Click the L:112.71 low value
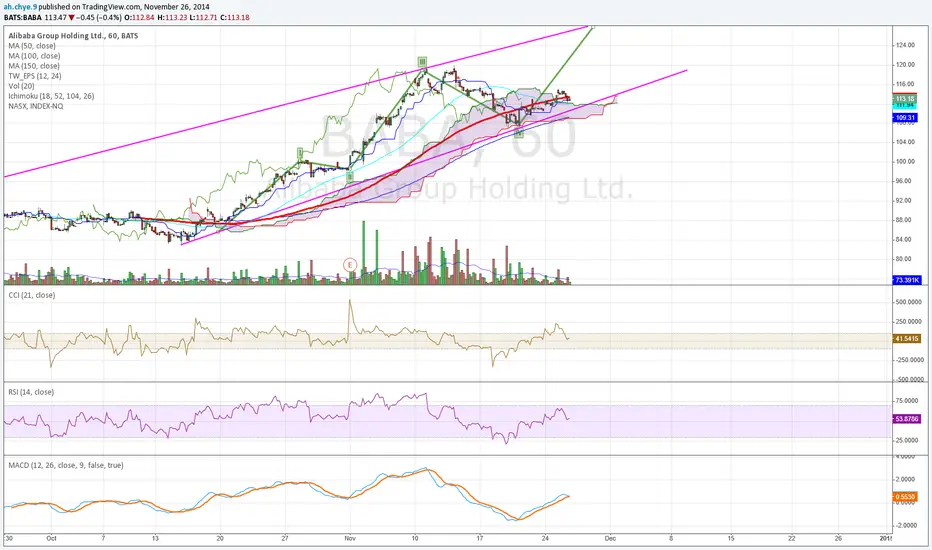 pos(204,17)
